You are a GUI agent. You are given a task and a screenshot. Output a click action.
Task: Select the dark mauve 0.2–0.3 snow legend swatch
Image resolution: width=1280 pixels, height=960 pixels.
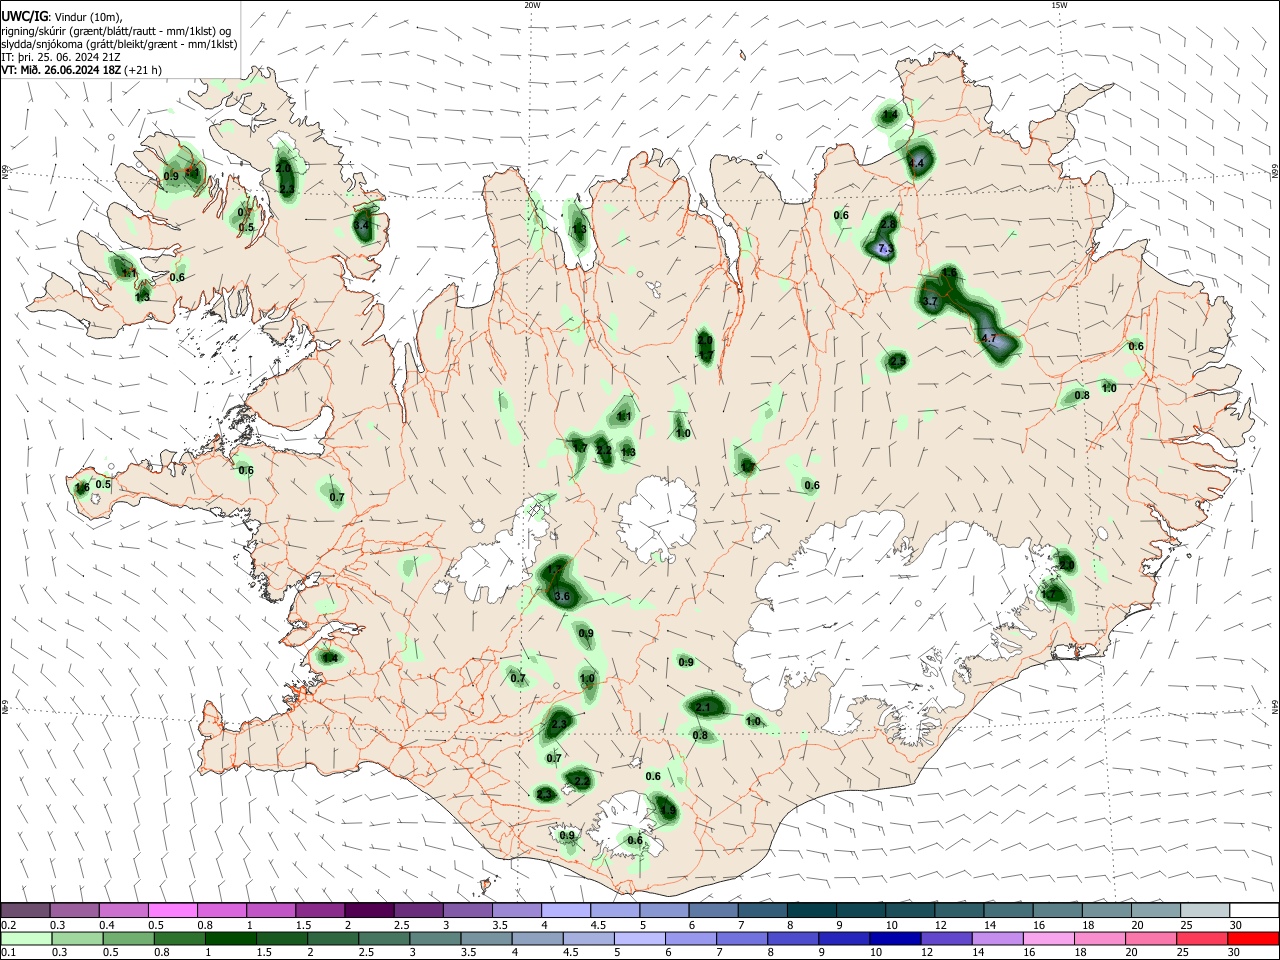tap(25, 911)
